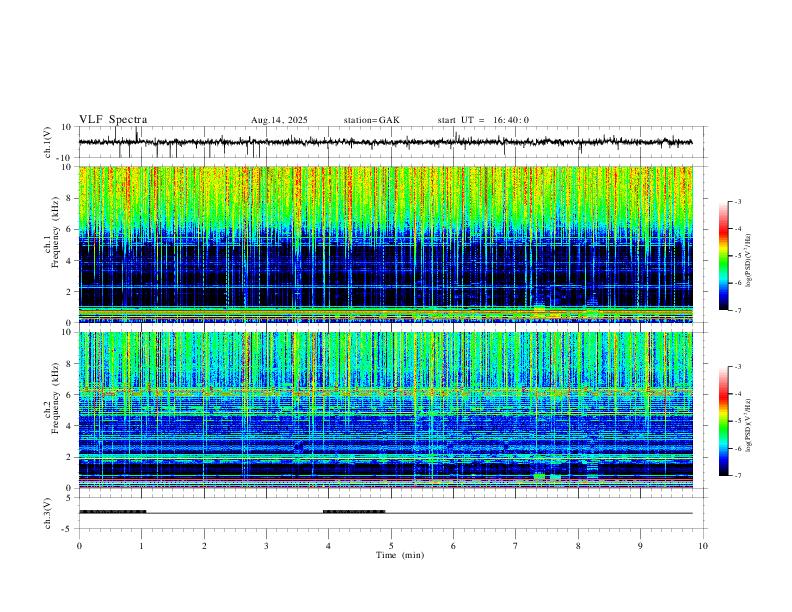
Task: Select the date "Aug.14, 2025" in header
Action: coord(279,120)
